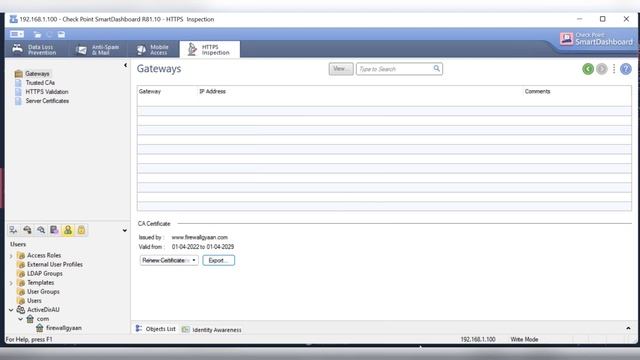Collapse the ActiveDirAU tree node

(x=11, y=310)
